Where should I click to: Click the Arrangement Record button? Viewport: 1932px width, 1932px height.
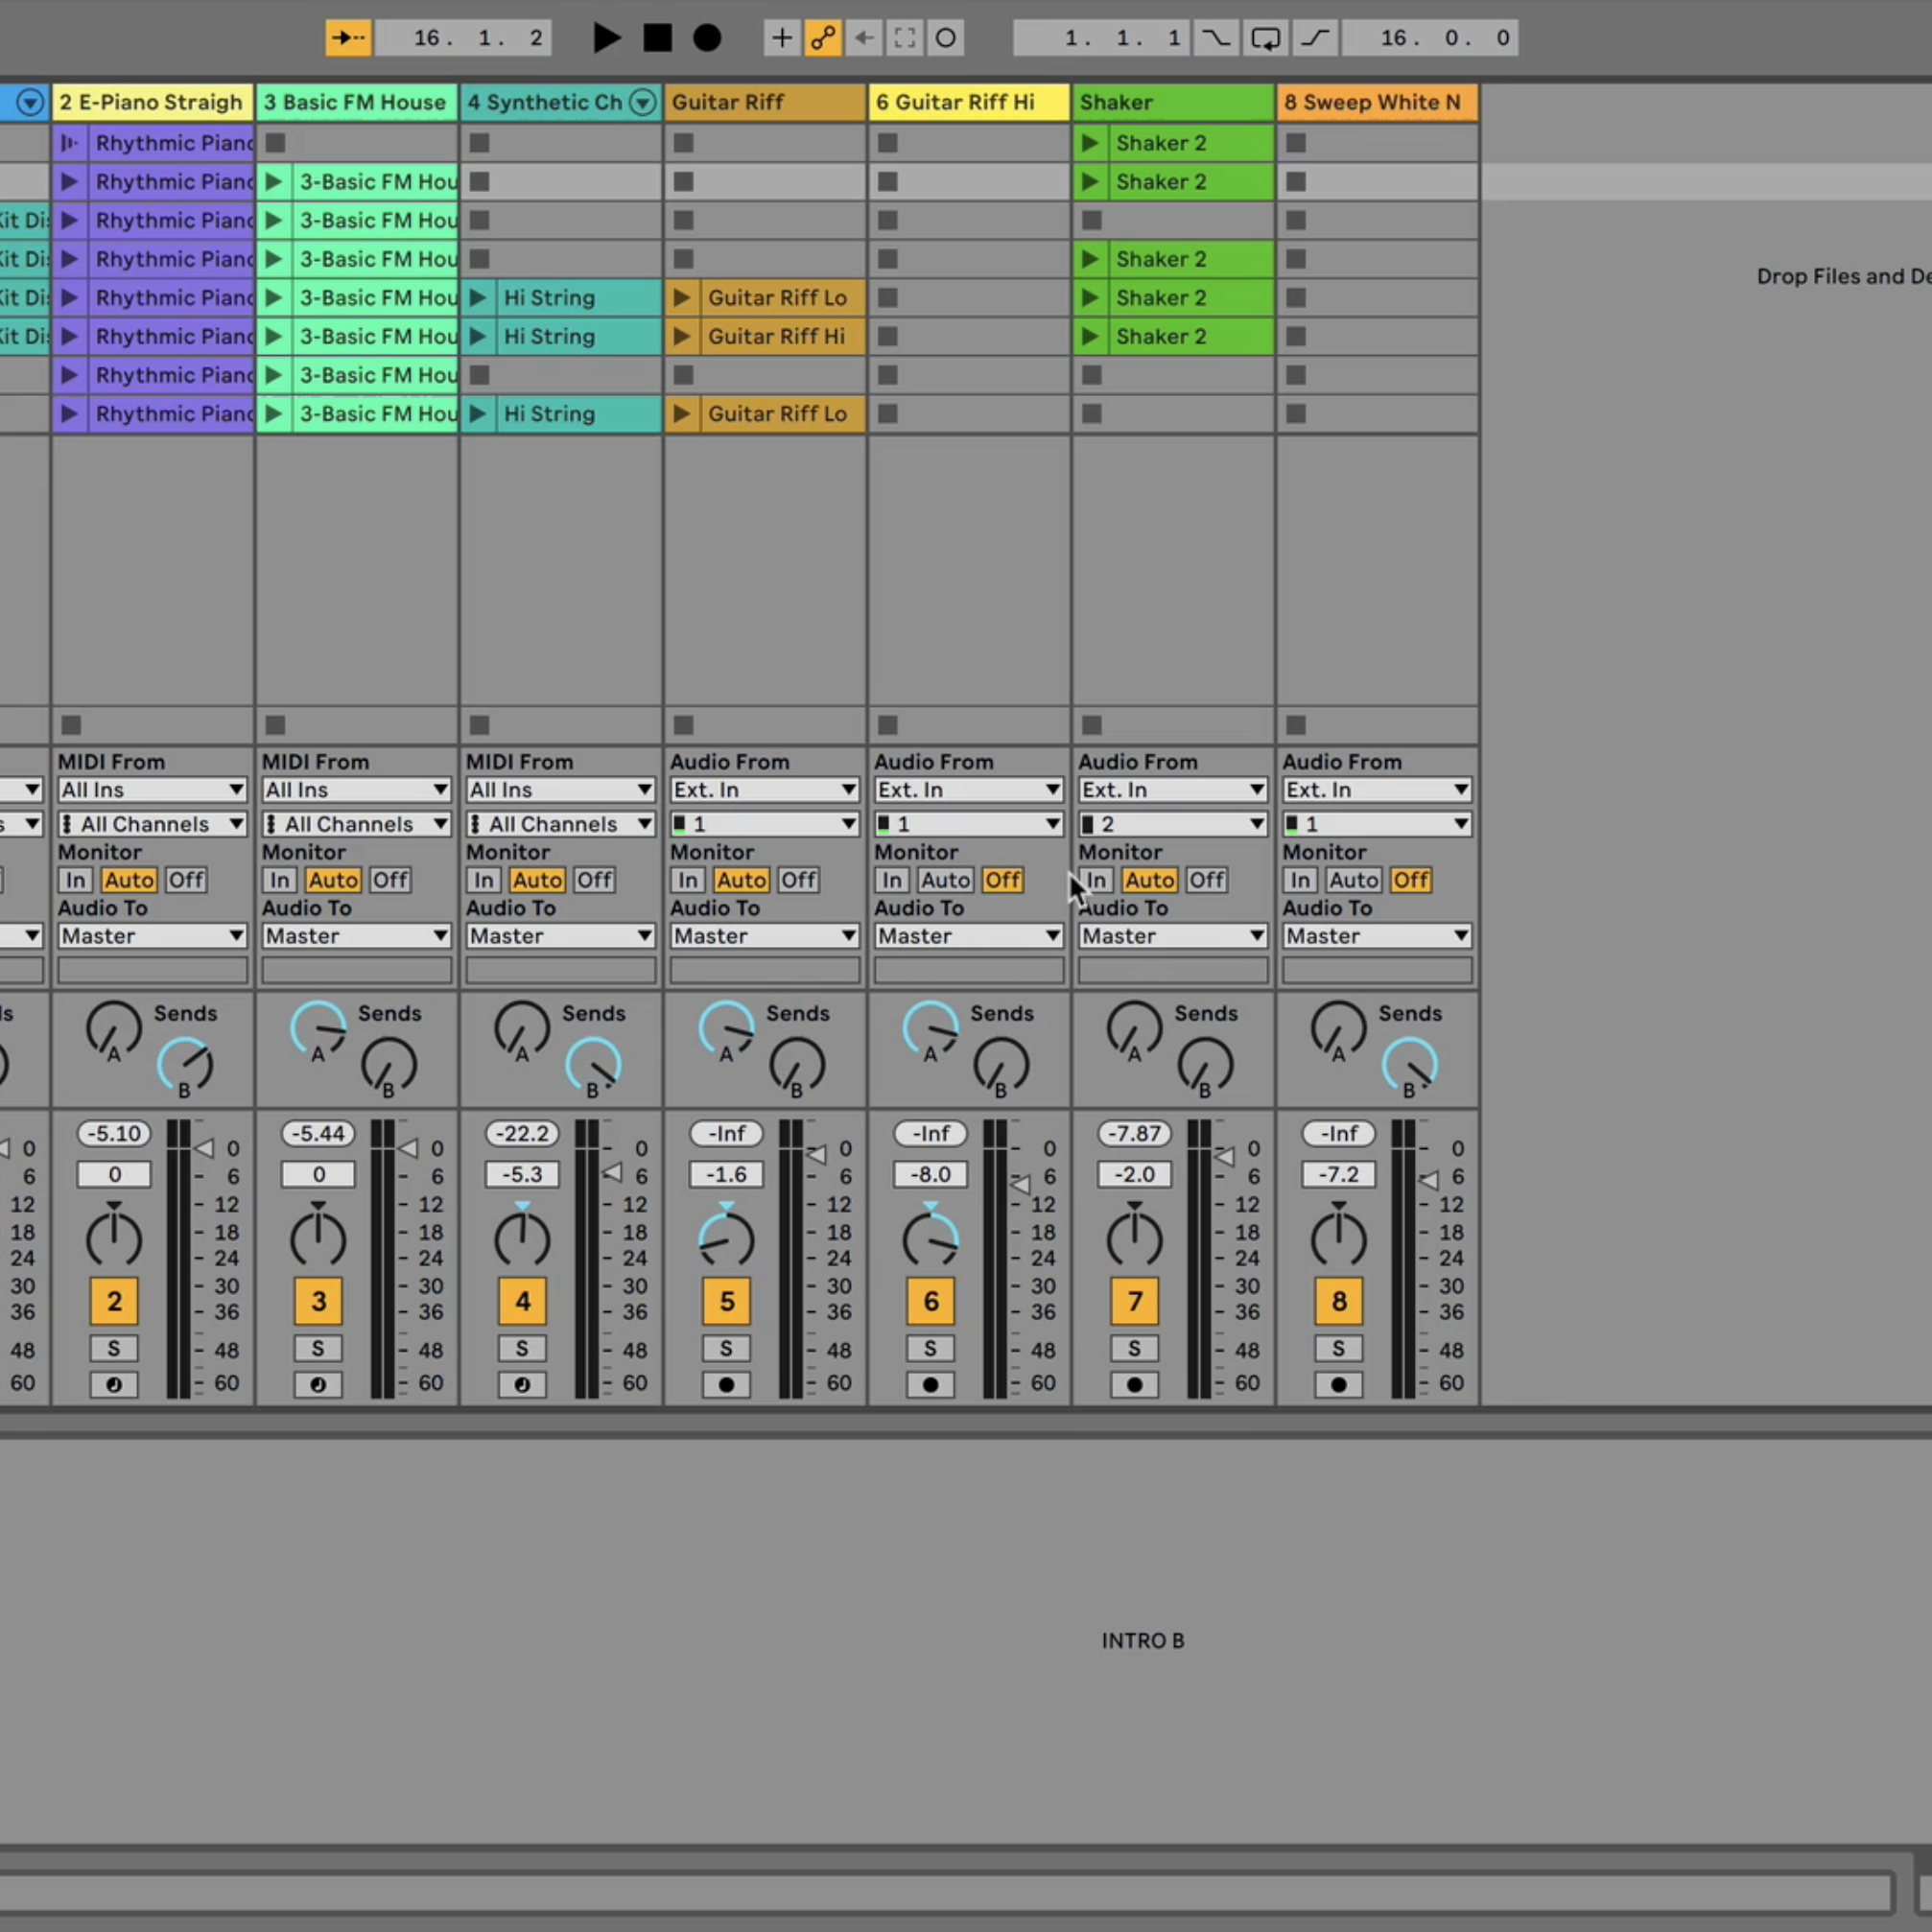[707, 38]
